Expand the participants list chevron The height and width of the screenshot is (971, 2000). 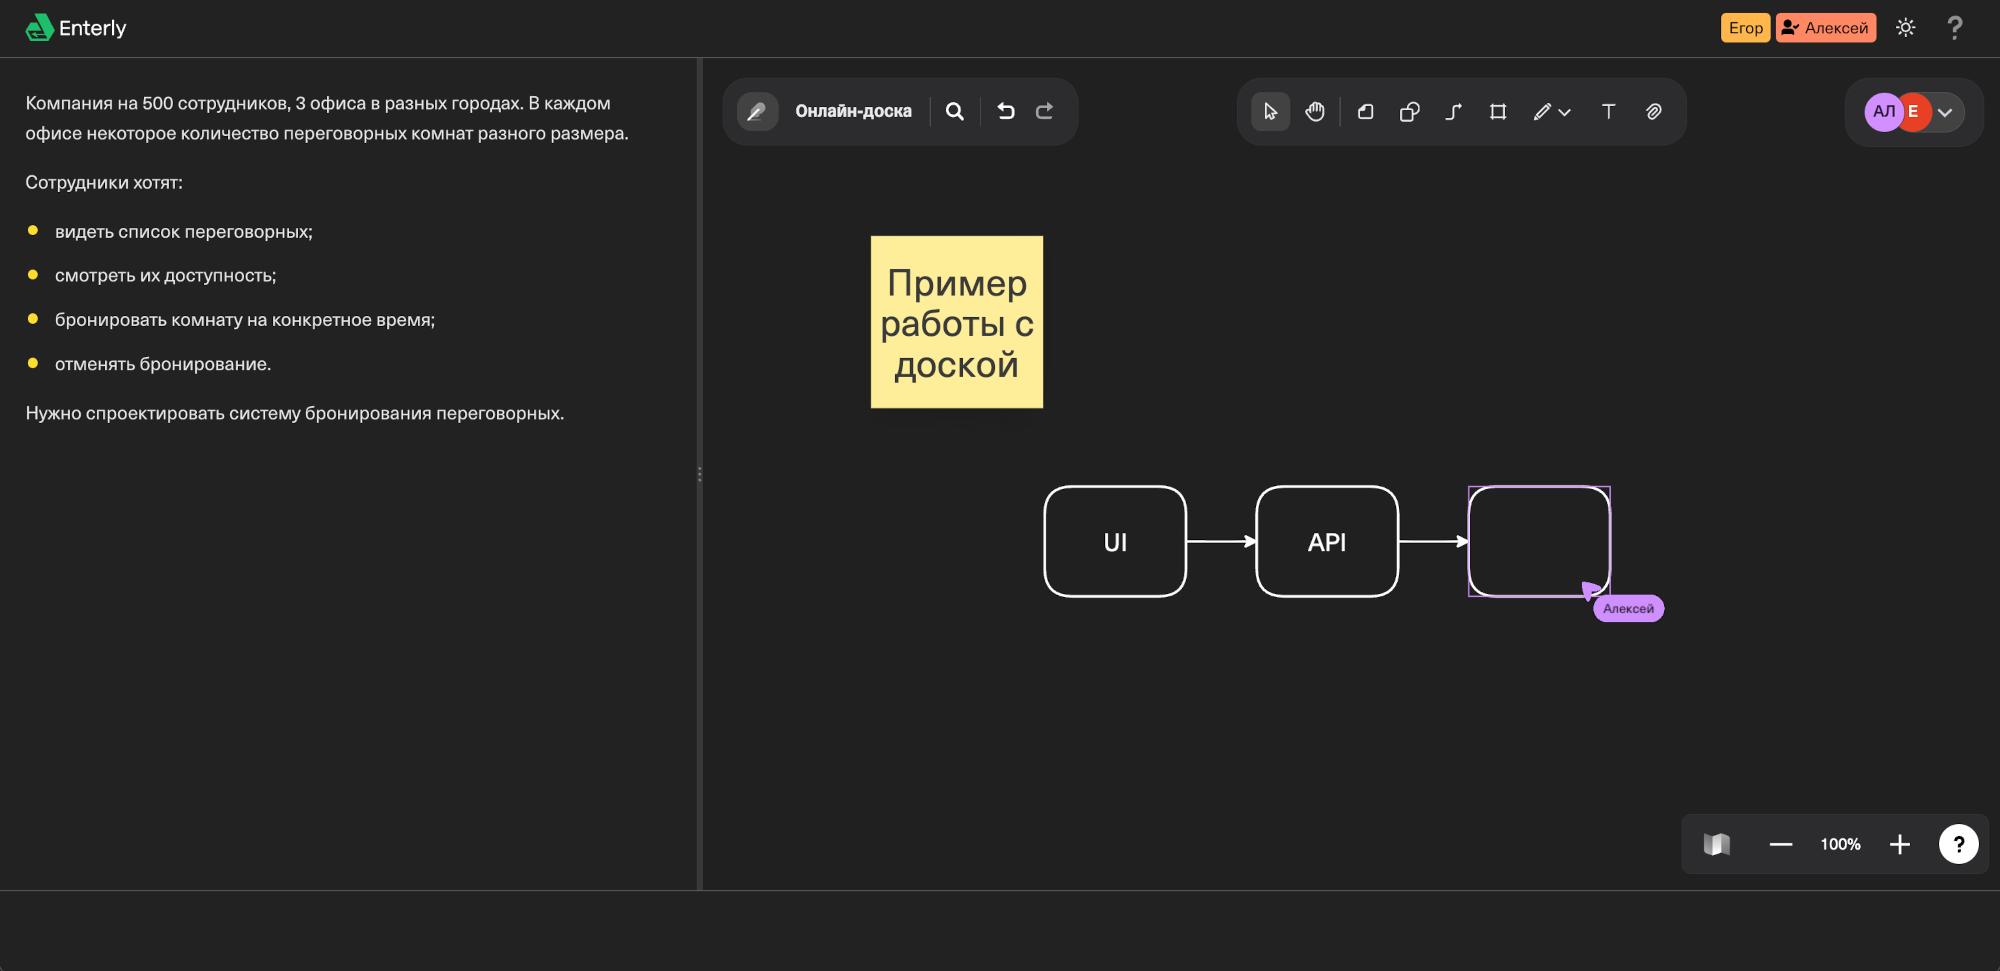(x=1945, y=113)
